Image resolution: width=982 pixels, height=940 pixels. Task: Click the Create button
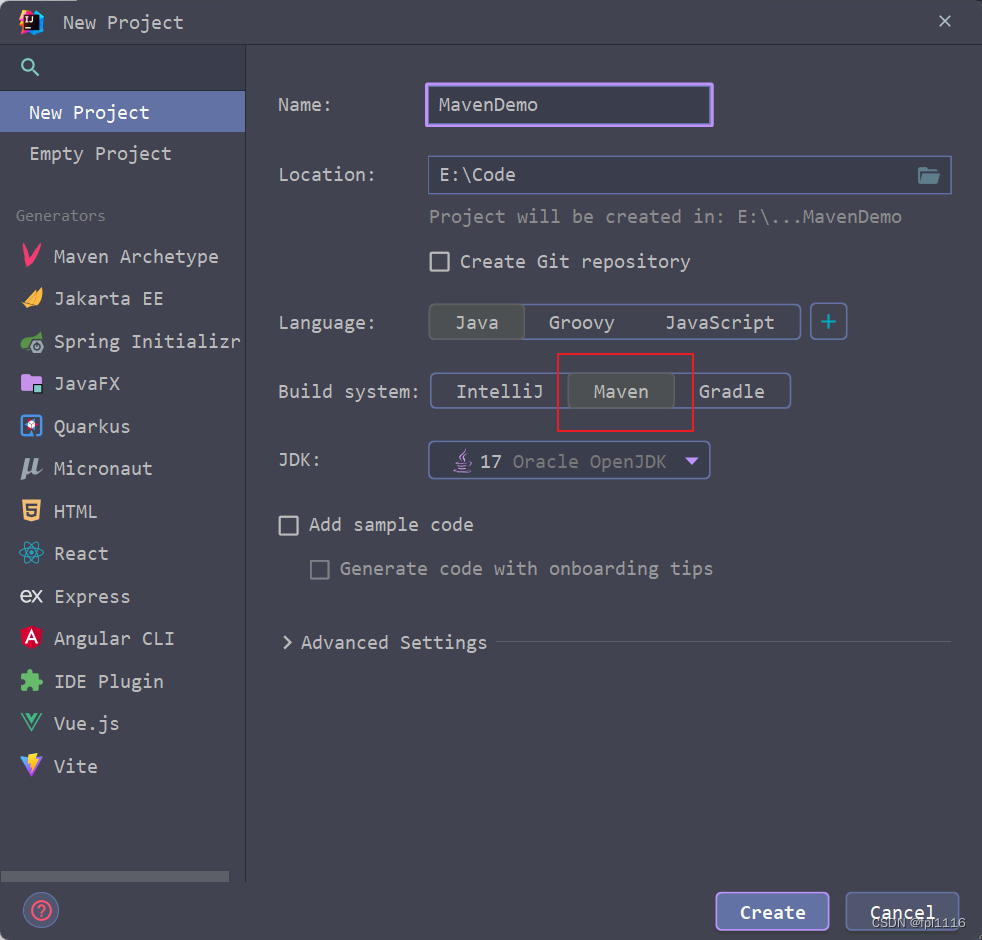pyautogui.click(x=772, y=912)
